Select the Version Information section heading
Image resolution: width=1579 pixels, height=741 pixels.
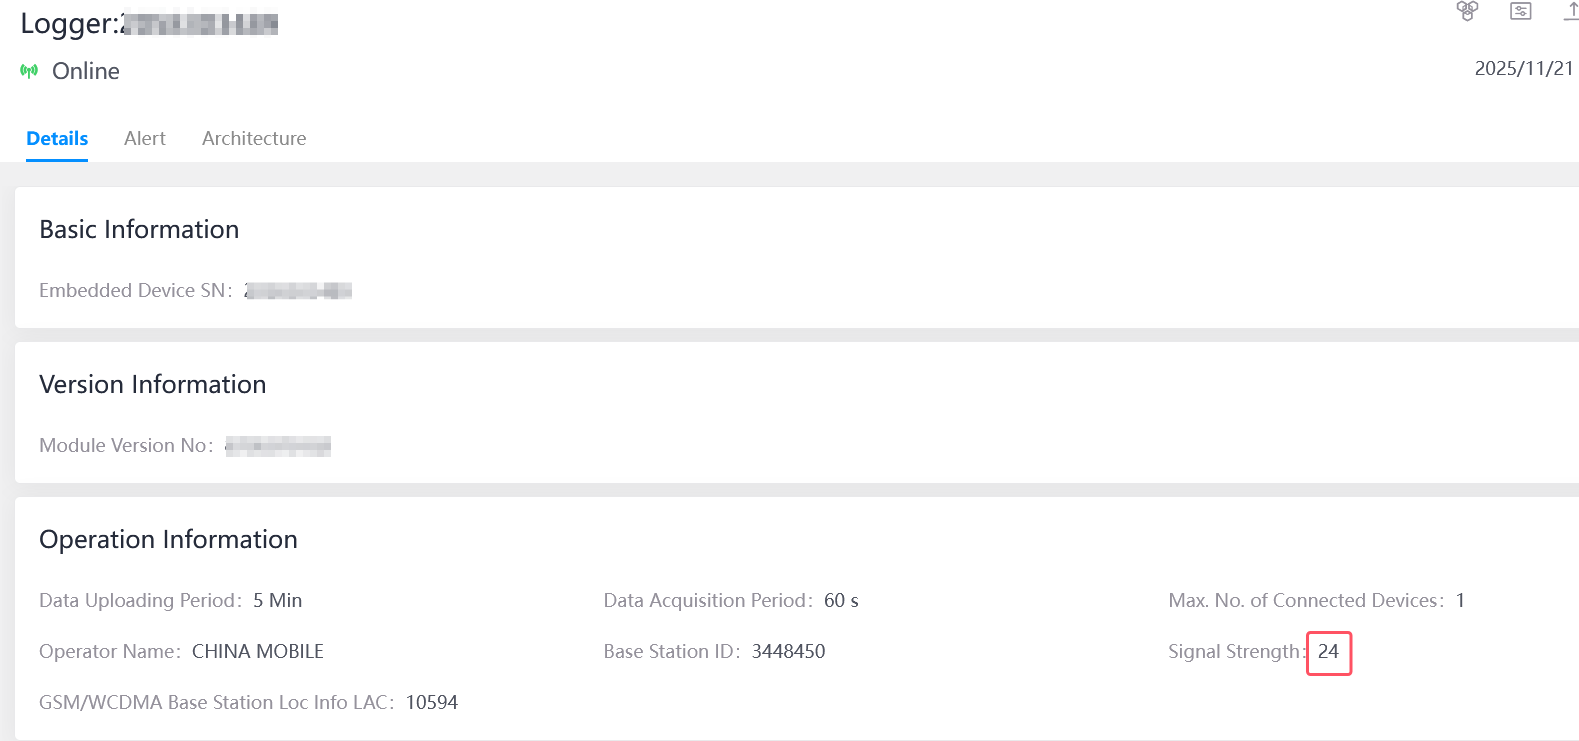153,385
